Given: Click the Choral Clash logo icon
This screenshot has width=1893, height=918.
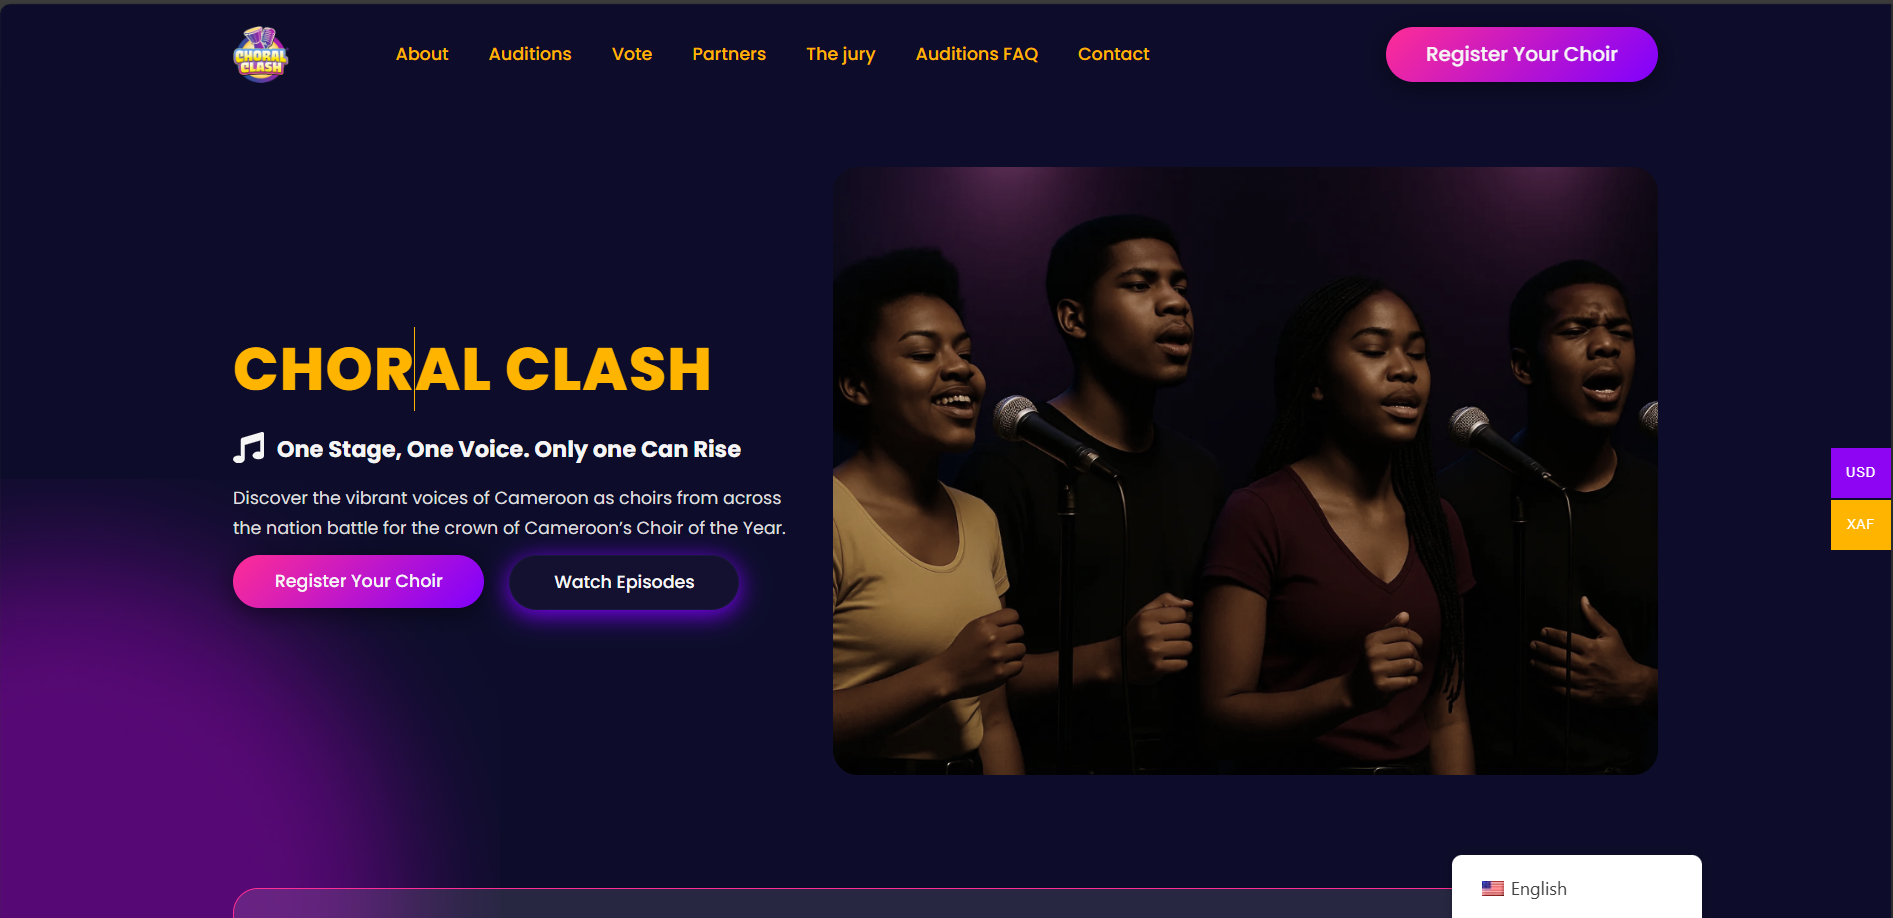Looking at the screenshot, I should [x=261, y=54].
